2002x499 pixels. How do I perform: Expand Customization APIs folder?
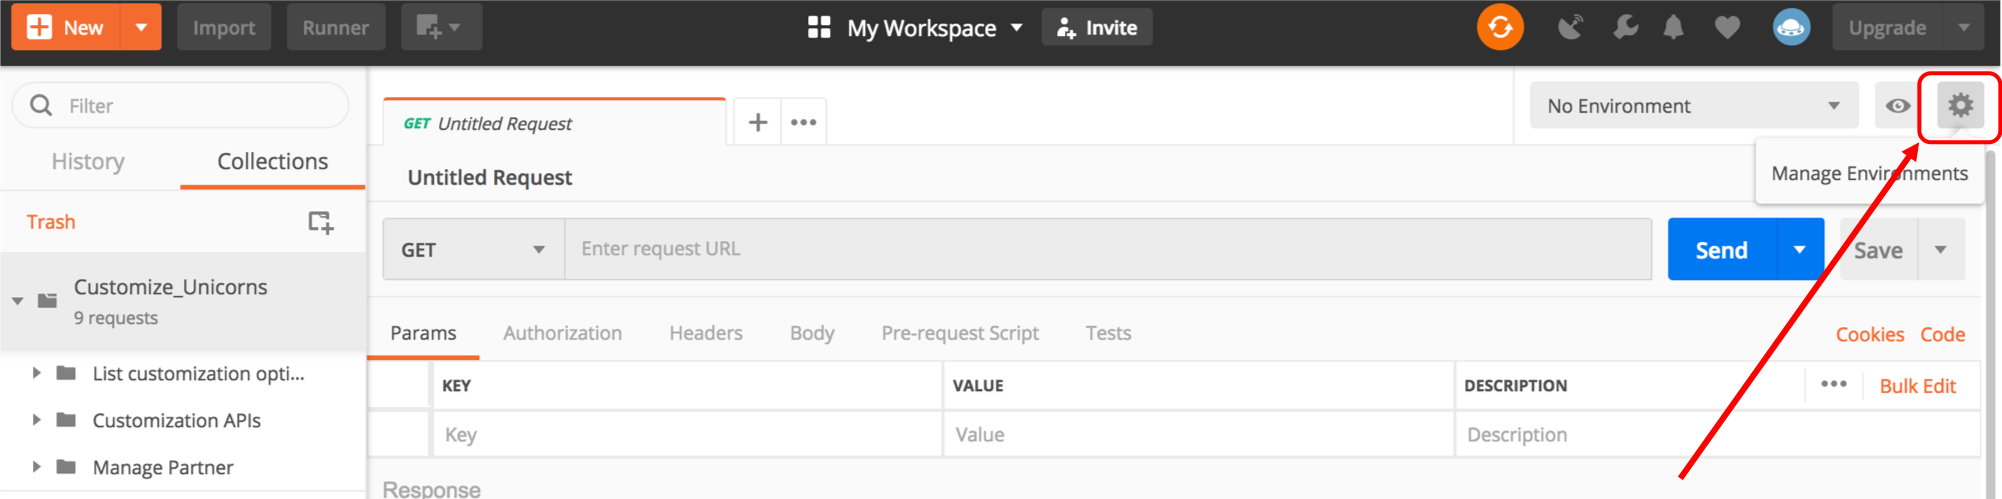pos(36,420)
